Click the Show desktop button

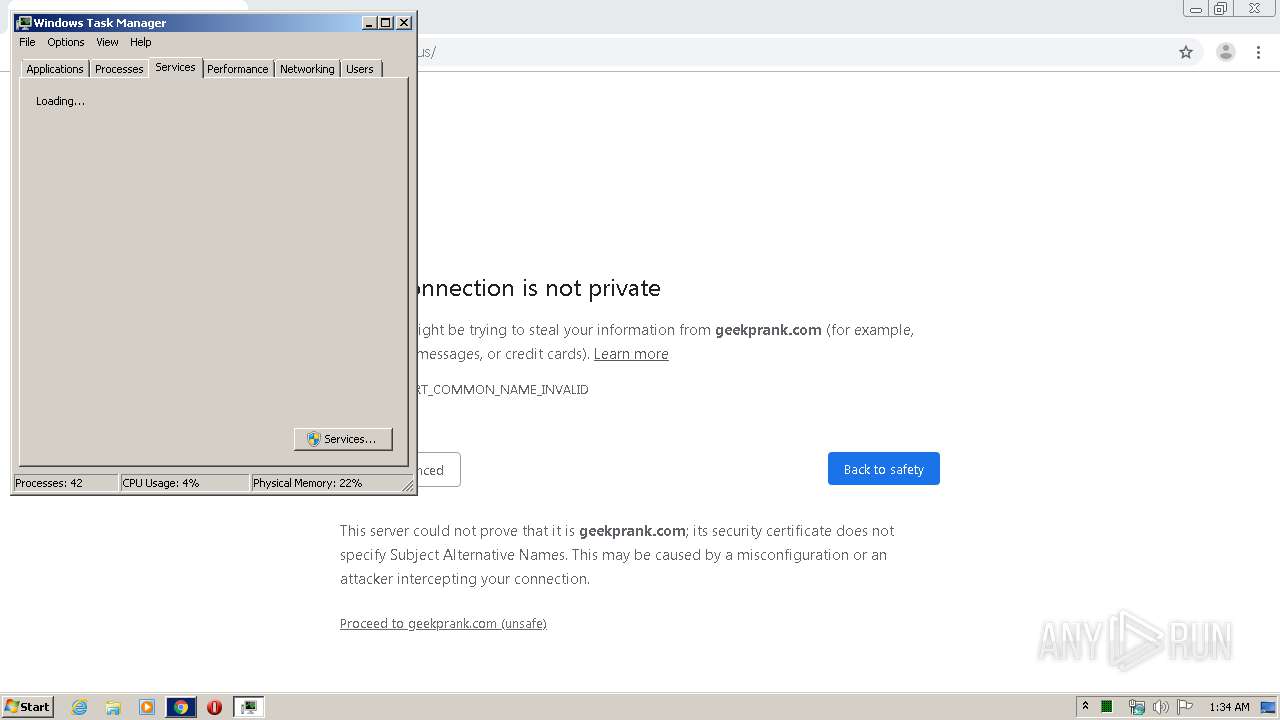[1268, 707]
